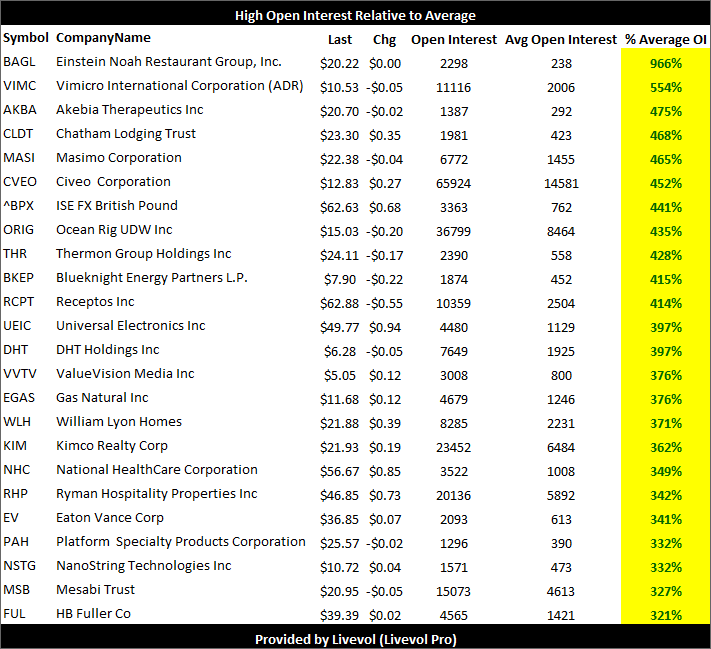The height and width of the screenshot is (649, 711).
Task: Click Universal Electronics Inc name
Action: [131, 326]
